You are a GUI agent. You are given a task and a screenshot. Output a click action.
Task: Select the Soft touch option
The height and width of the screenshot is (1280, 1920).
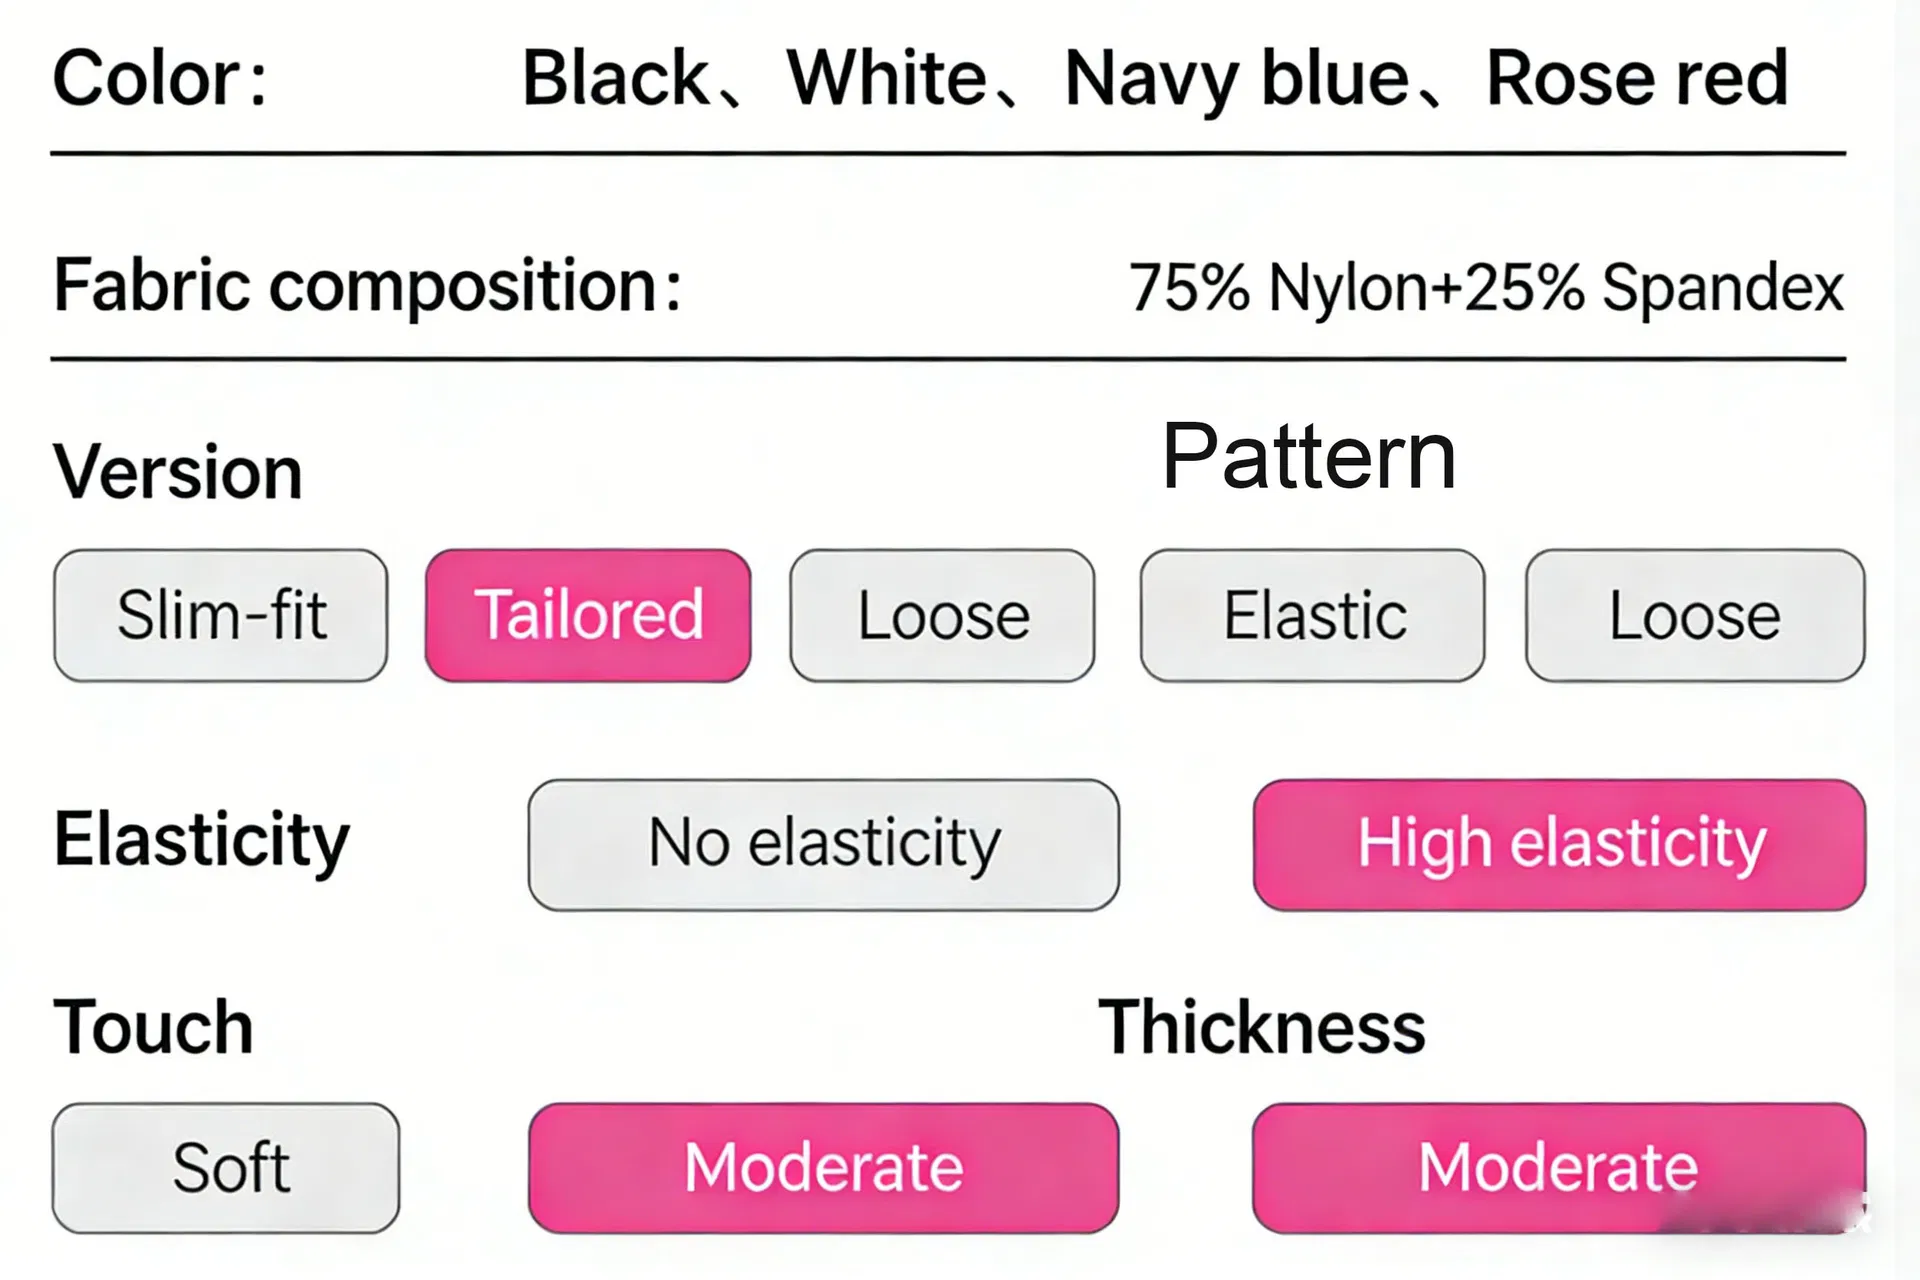click(x=226, y=1167)
